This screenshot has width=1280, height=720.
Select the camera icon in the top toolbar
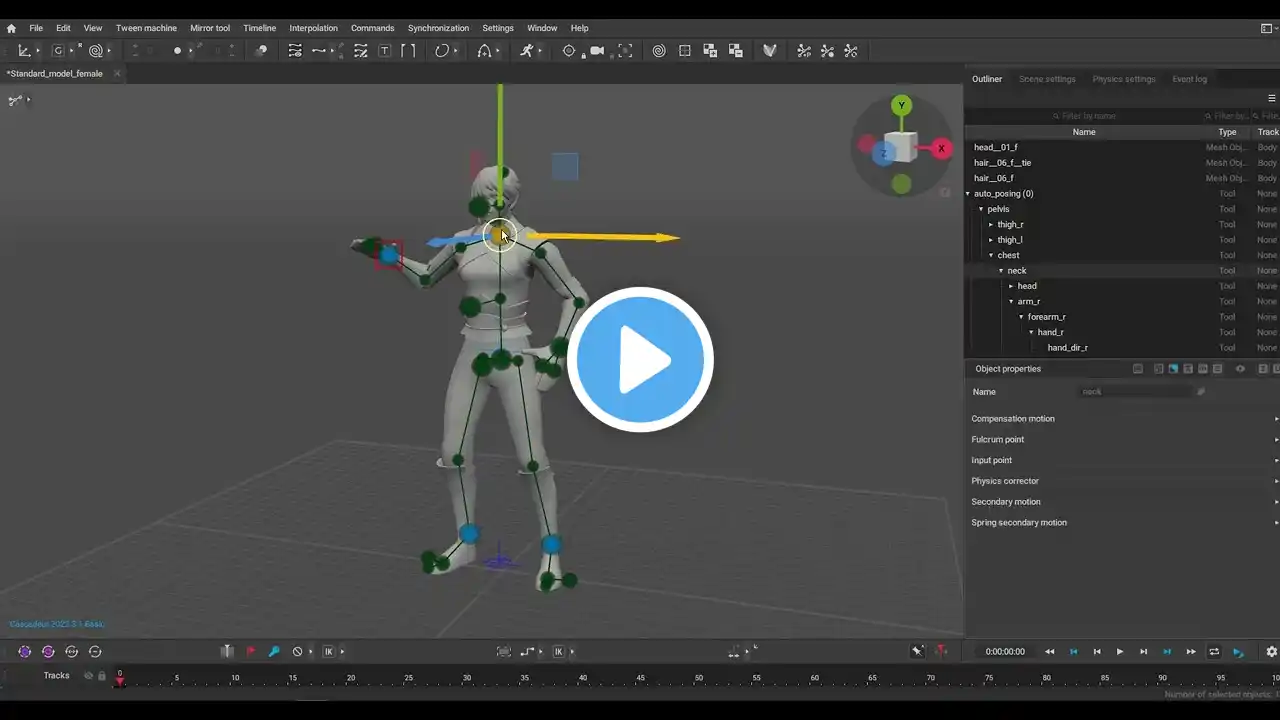point(597,51)
